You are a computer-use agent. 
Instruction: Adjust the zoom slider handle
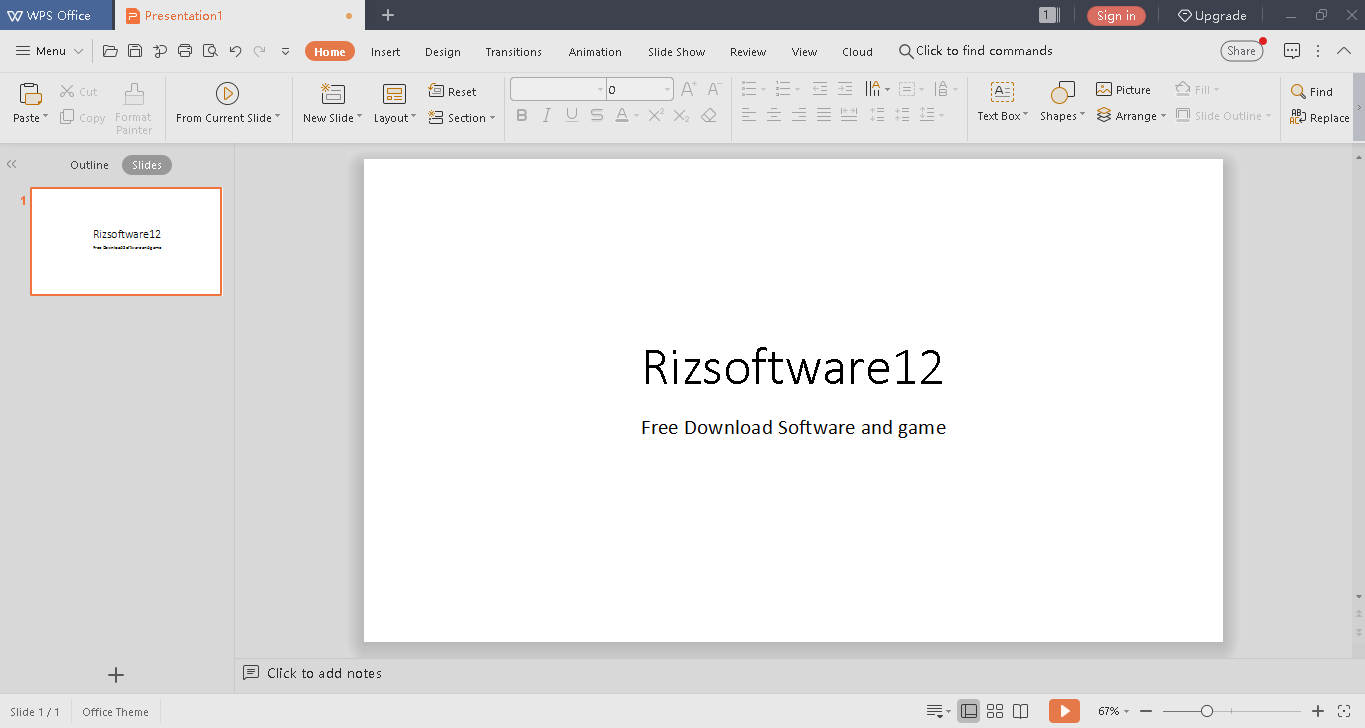(1207, 711)
